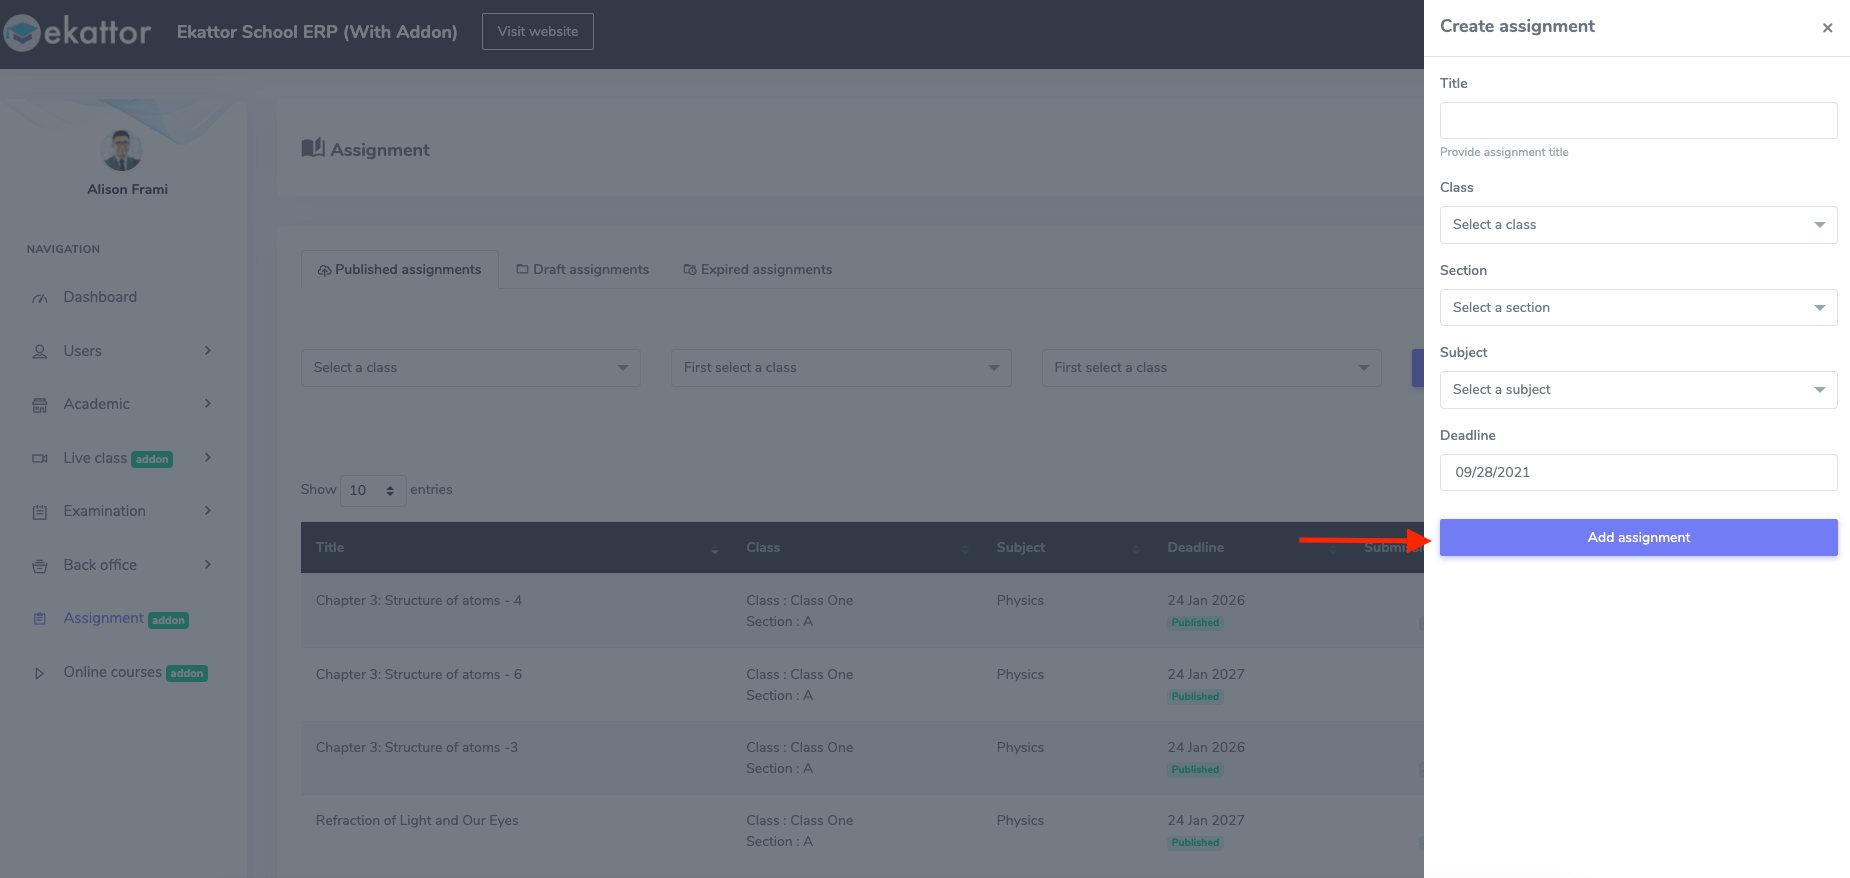This screenshot has width=1850, height=878.
Task: Close the Create assignment panel
Action: 1827,28
